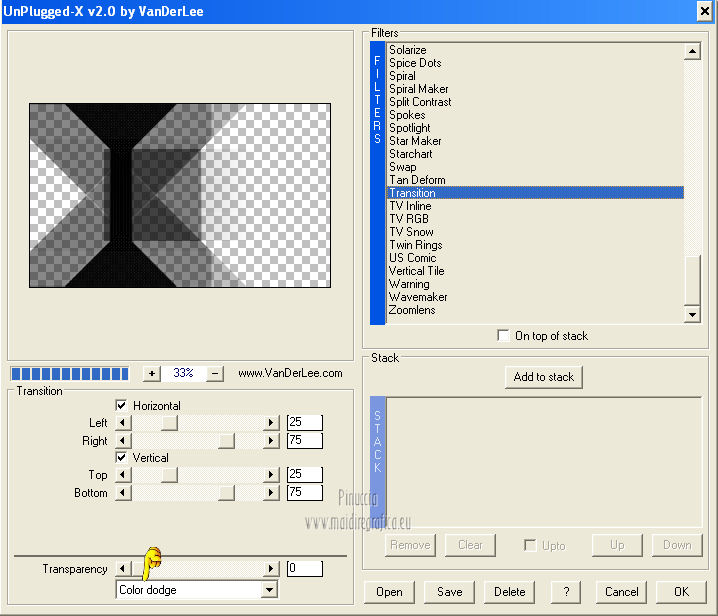
Task: Click the filter list scroll up arrow
Action: tap(692, 51)
